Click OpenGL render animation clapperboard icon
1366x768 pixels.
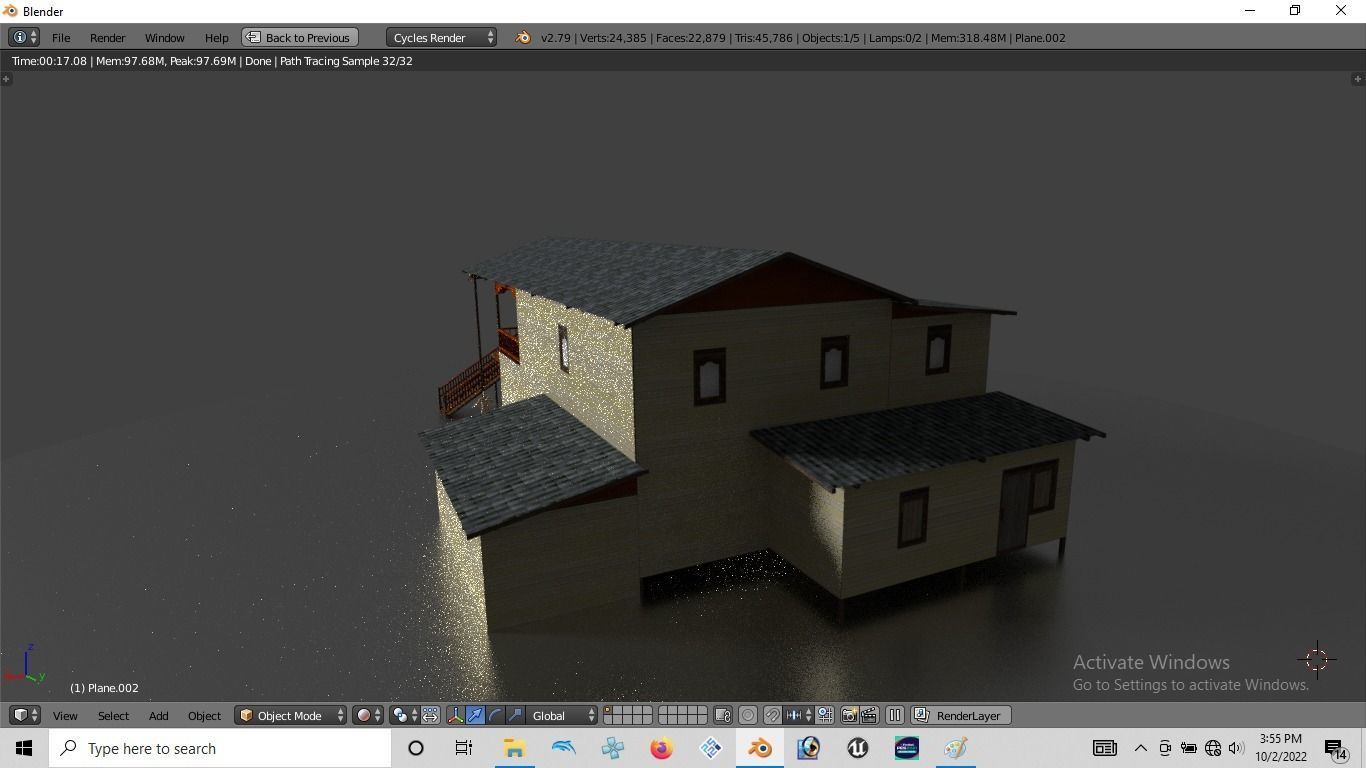pyautogui.click(x=869, y=715)
